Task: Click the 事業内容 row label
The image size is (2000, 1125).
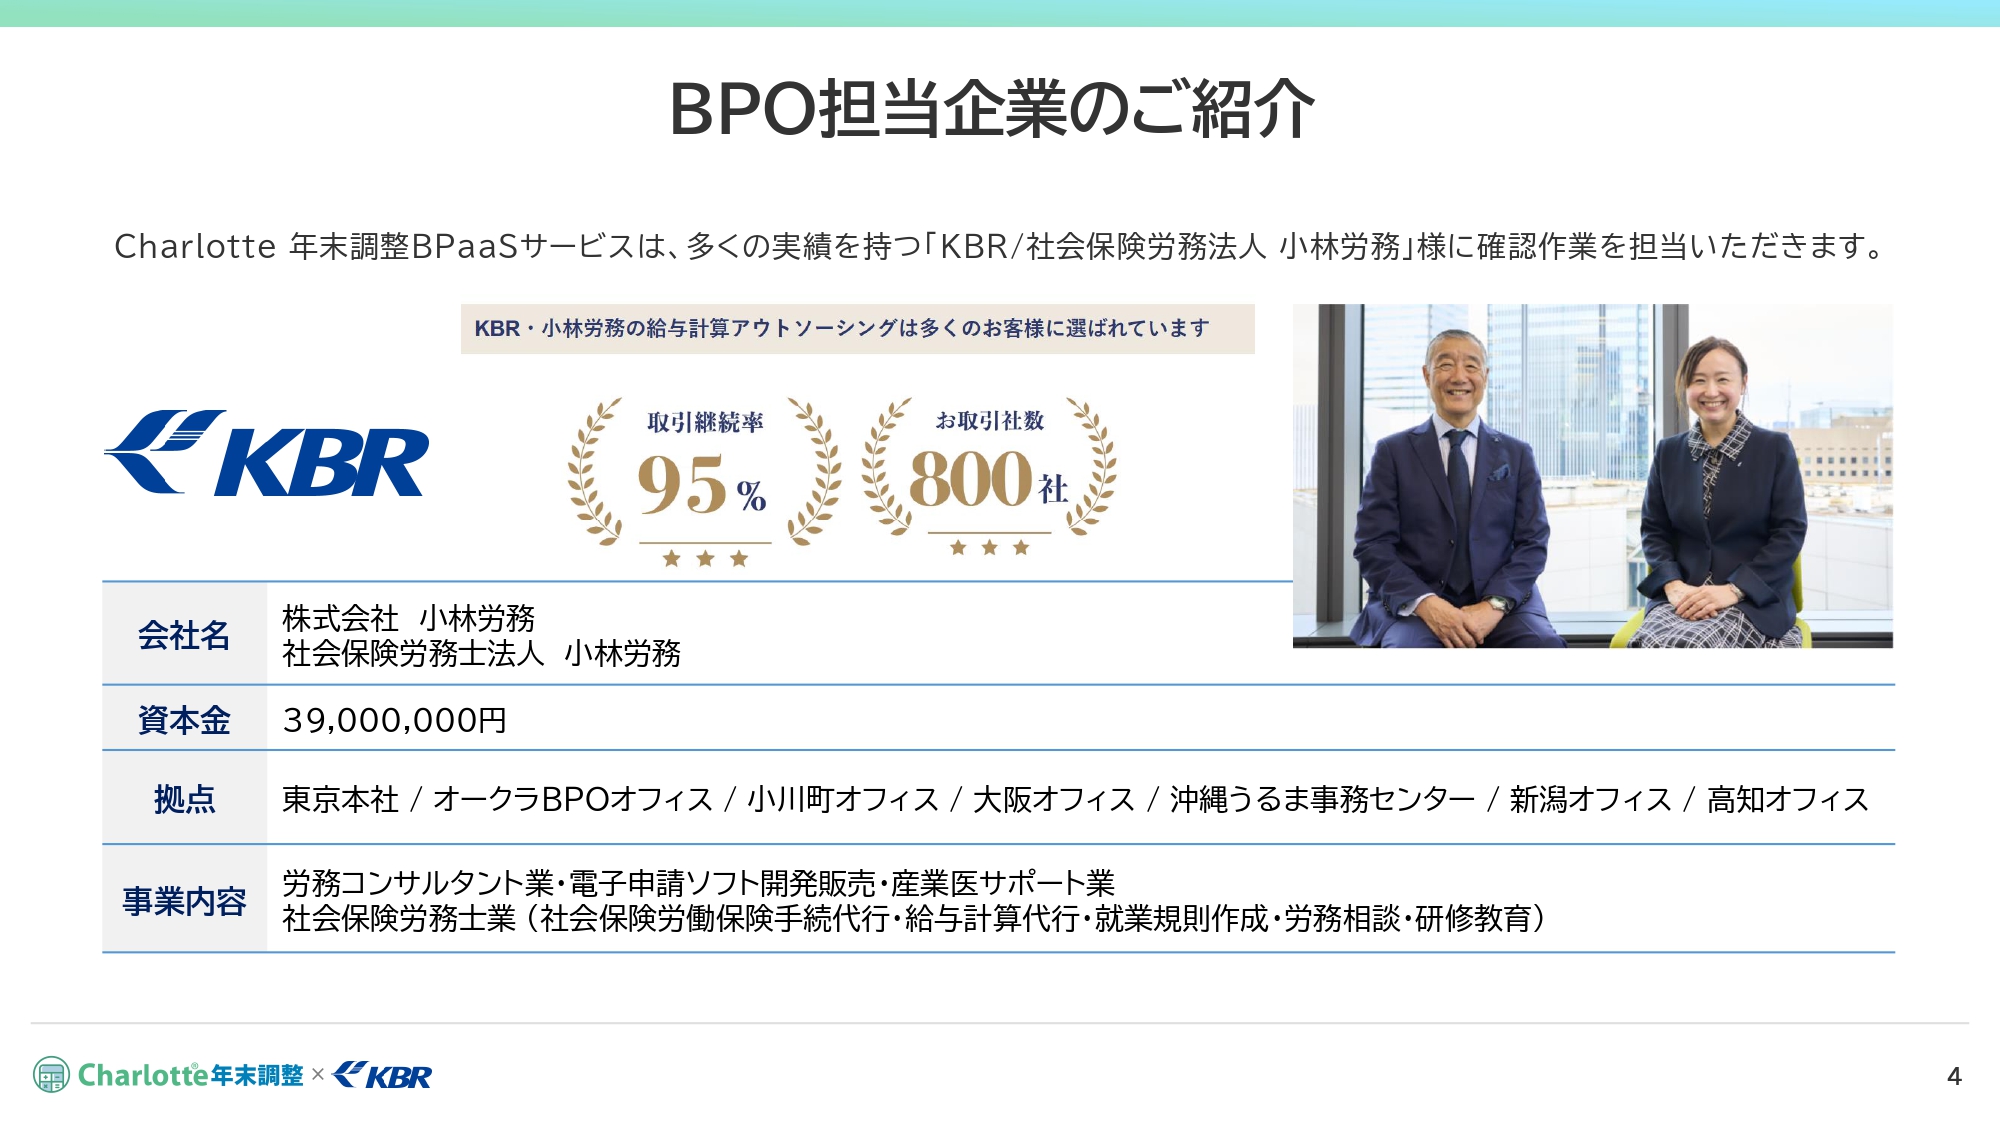Action: 183,898
